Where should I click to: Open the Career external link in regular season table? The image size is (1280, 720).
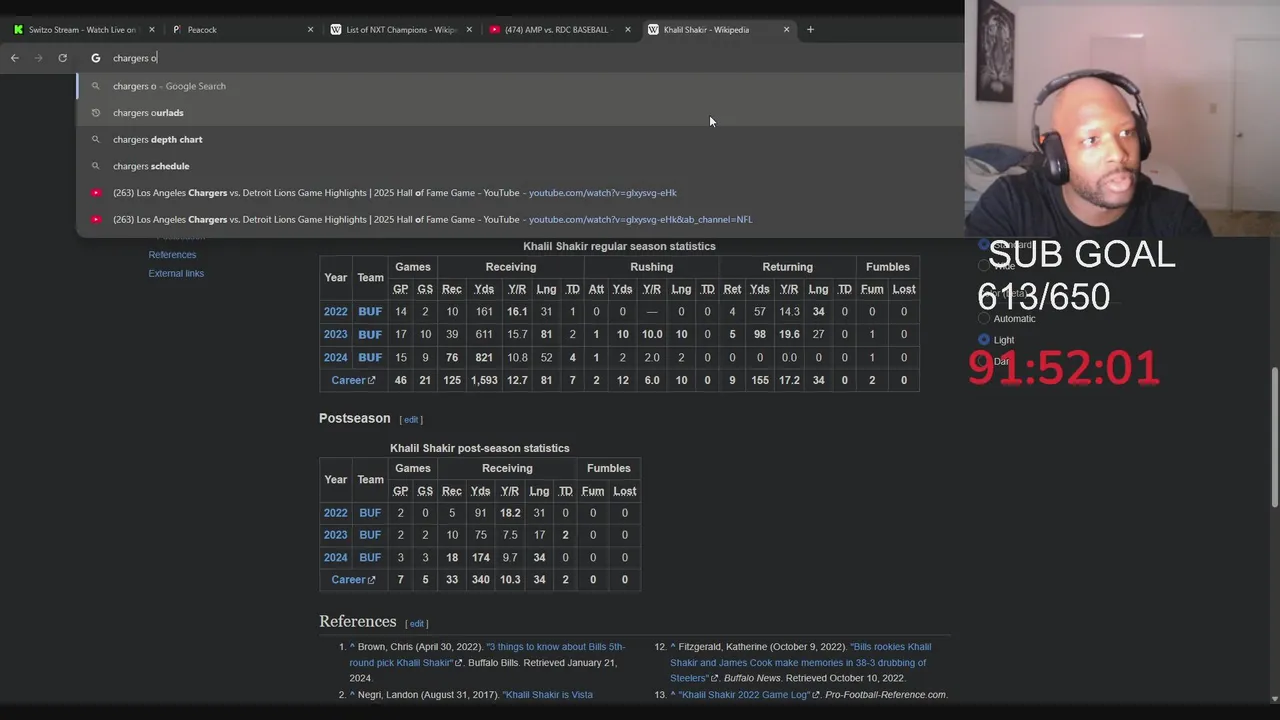point(353,381)
